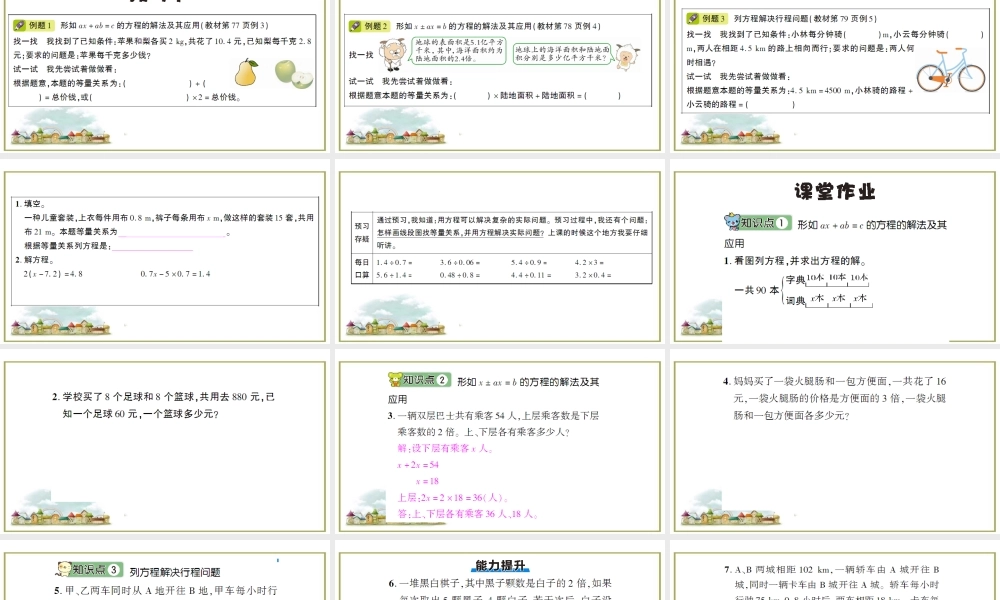Click the 例题3 label tag
The image size is (1000, 600).
708,18
